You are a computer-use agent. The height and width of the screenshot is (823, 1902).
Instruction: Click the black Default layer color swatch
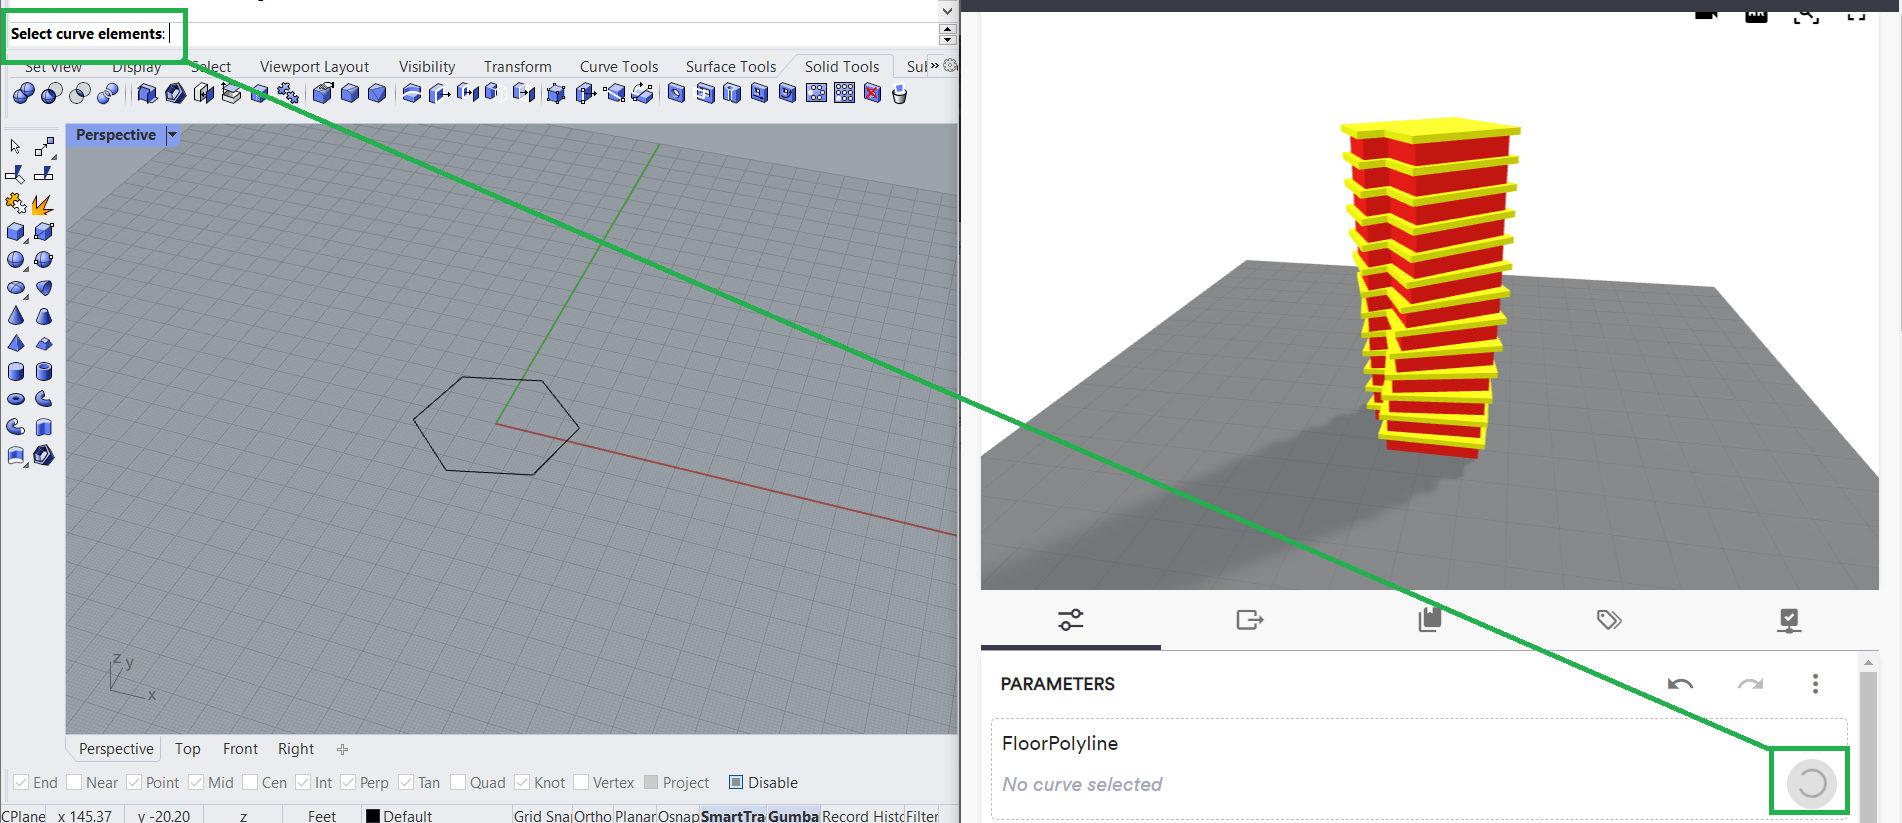tap(373, 815)
